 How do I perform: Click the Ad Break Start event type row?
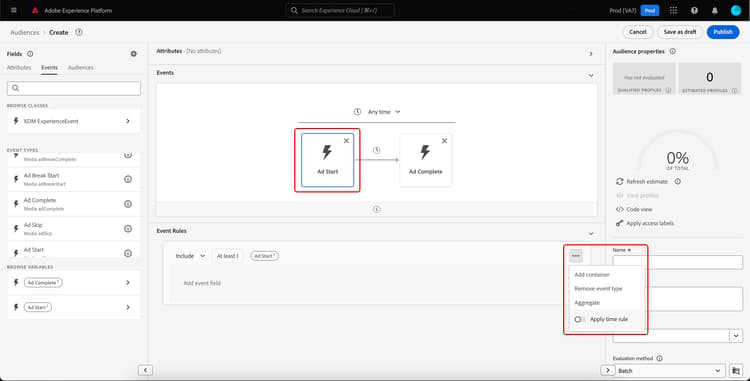pos(74,179)
